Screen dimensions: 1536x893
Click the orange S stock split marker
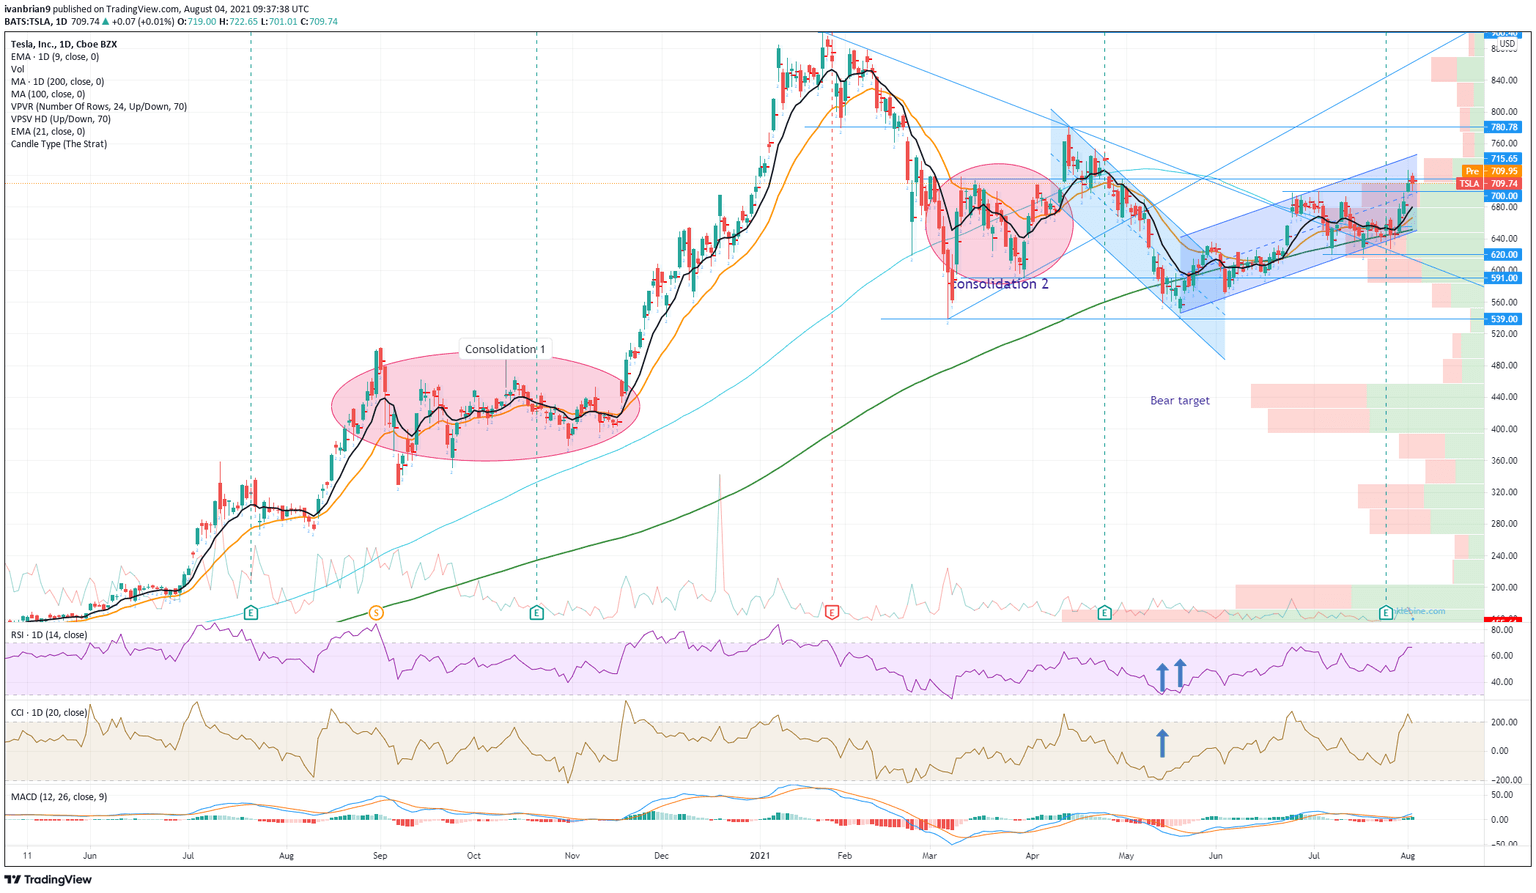(x=376, y=612)
